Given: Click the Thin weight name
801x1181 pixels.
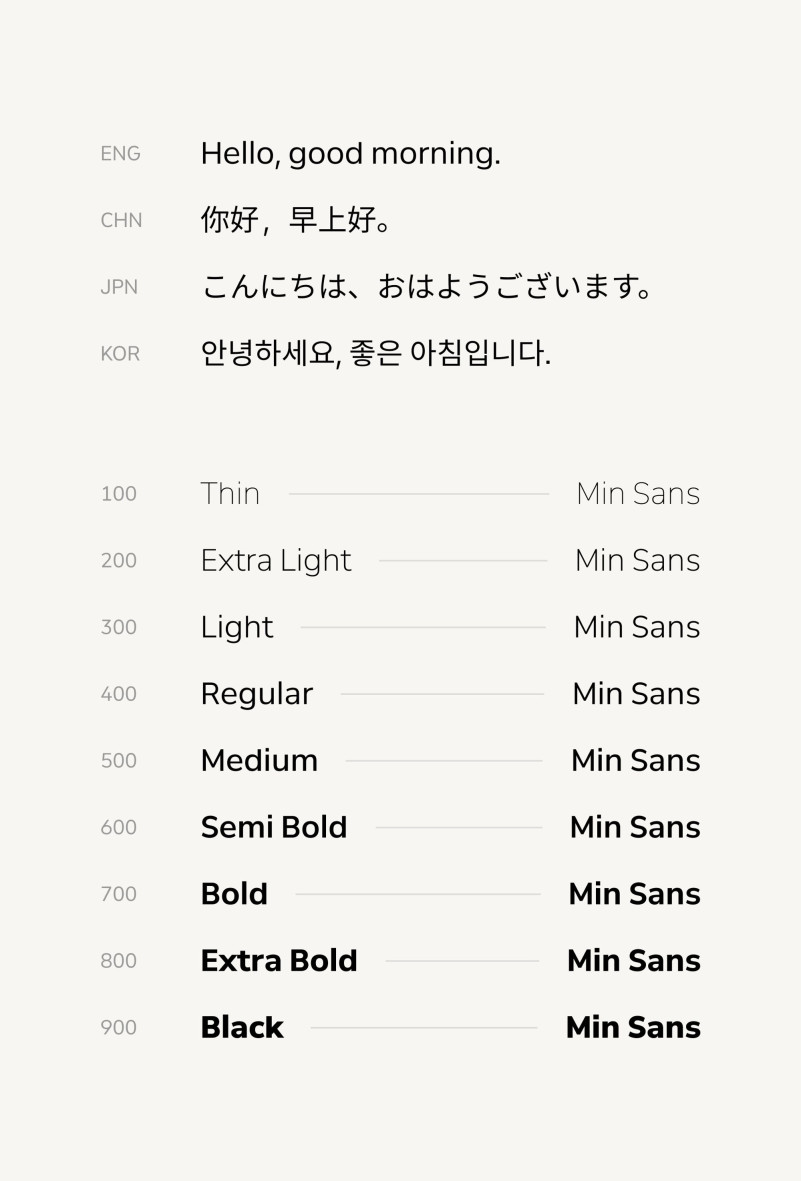Looking at the screenshot, I should [x=230, y=494].
